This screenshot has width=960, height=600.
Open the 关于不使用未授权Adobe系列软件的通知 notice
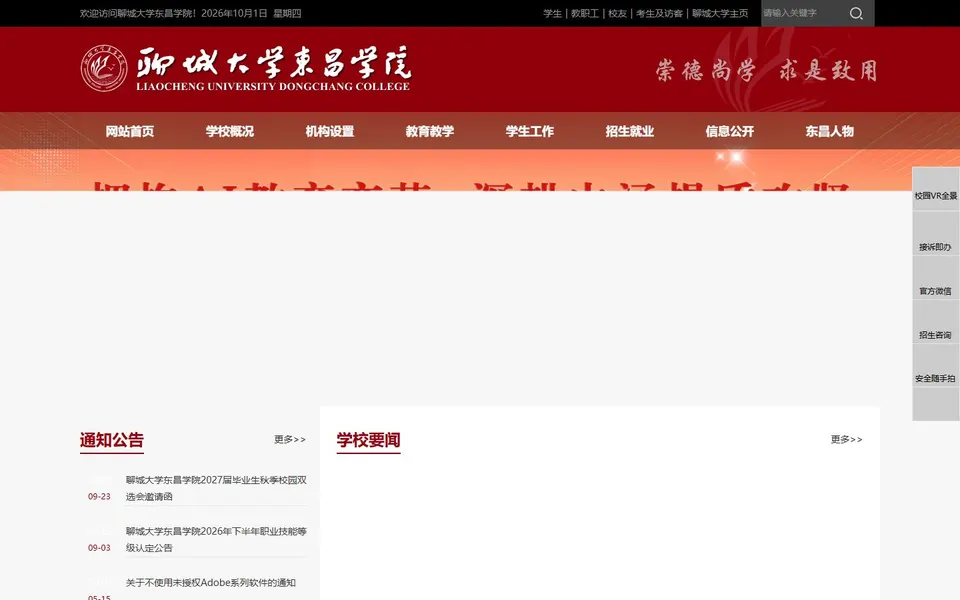click(x=211, y=583)
